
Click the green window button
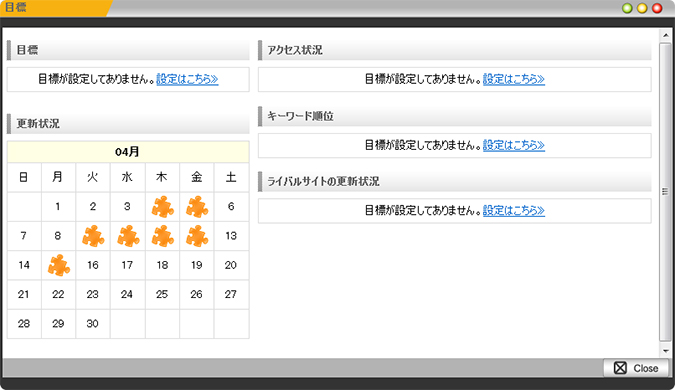click(x=627, y=8)
